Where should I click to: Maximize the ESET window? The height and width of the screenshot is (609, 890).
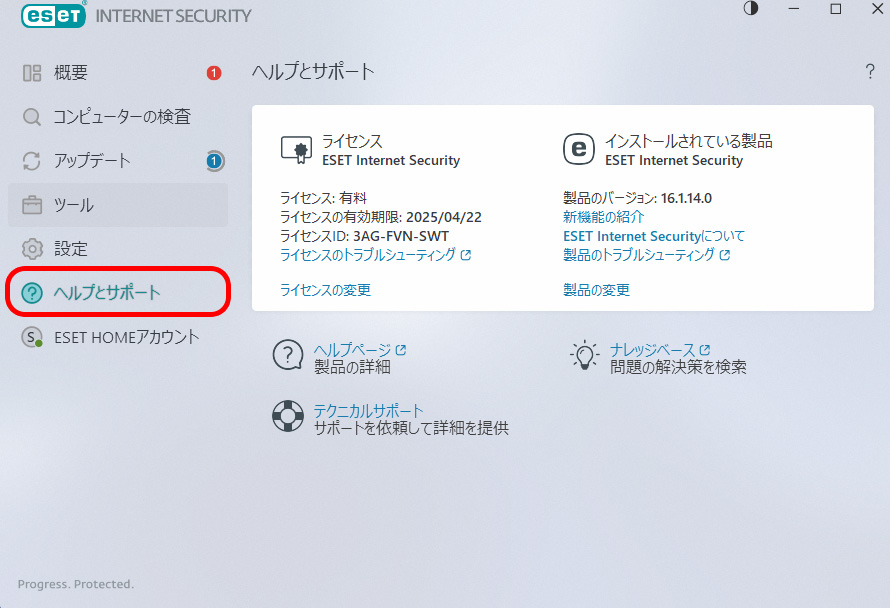click(836, 9)
